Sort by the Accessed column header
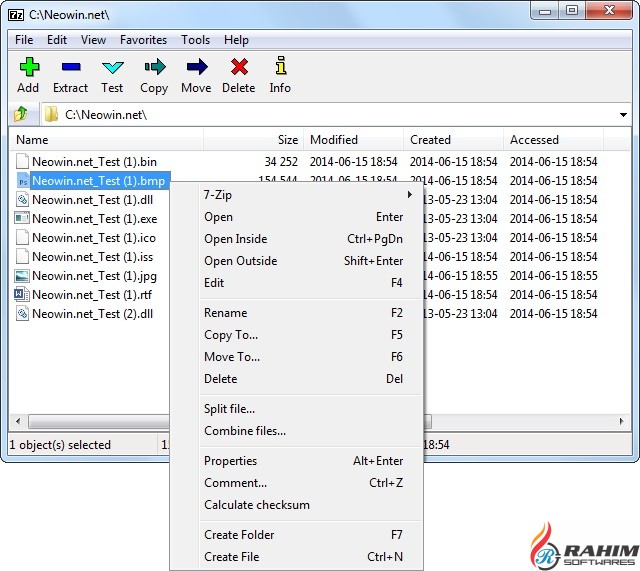This screenshot has width=640, height=571. pyautogui.click(x=534, y=140)
